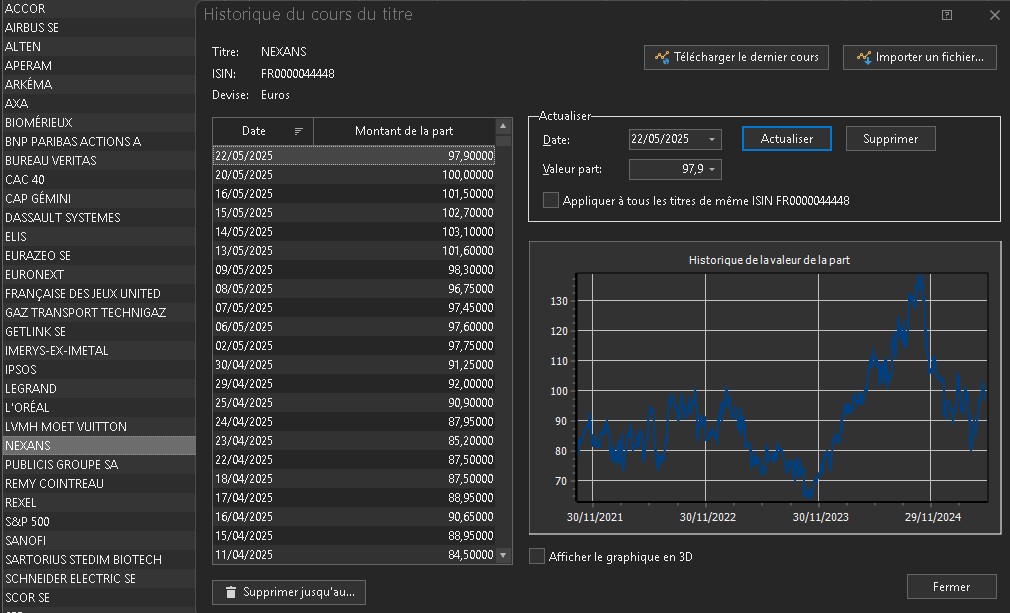Select EURONEXT in the list

(98, 274)
